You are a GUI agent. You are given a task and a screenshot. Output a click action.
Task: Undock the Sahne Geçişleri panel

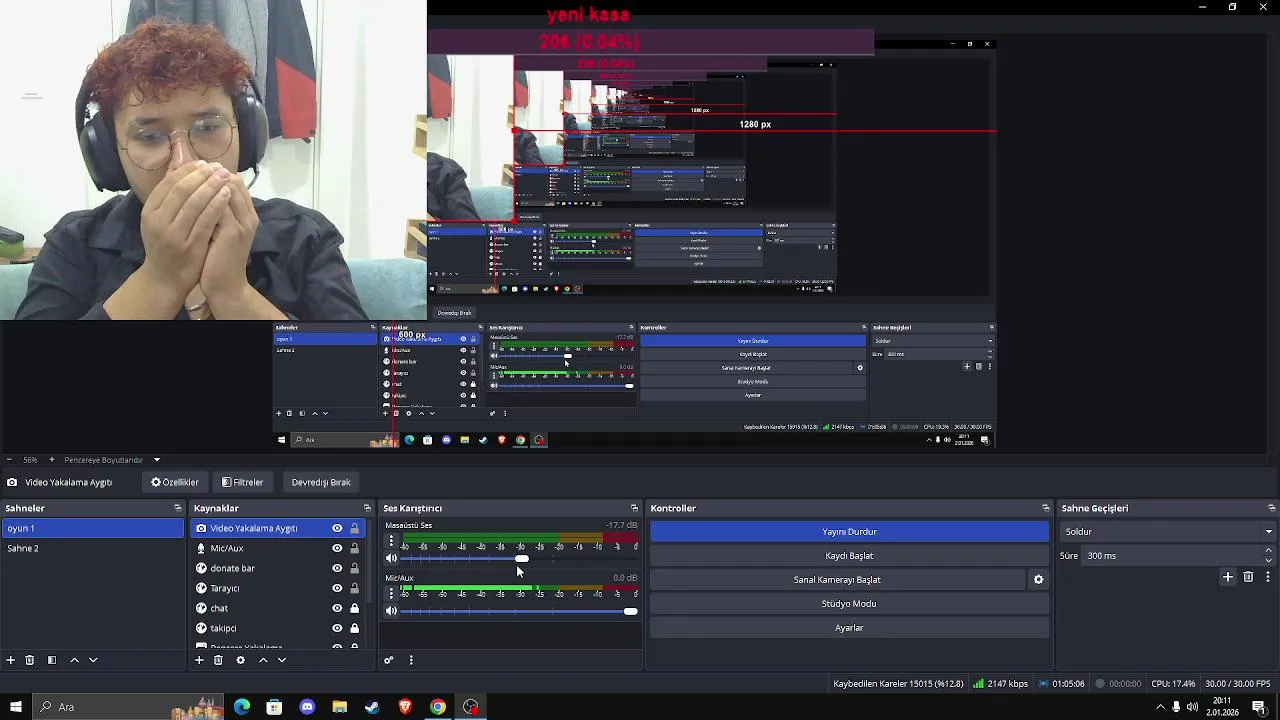click(1271, 508)
